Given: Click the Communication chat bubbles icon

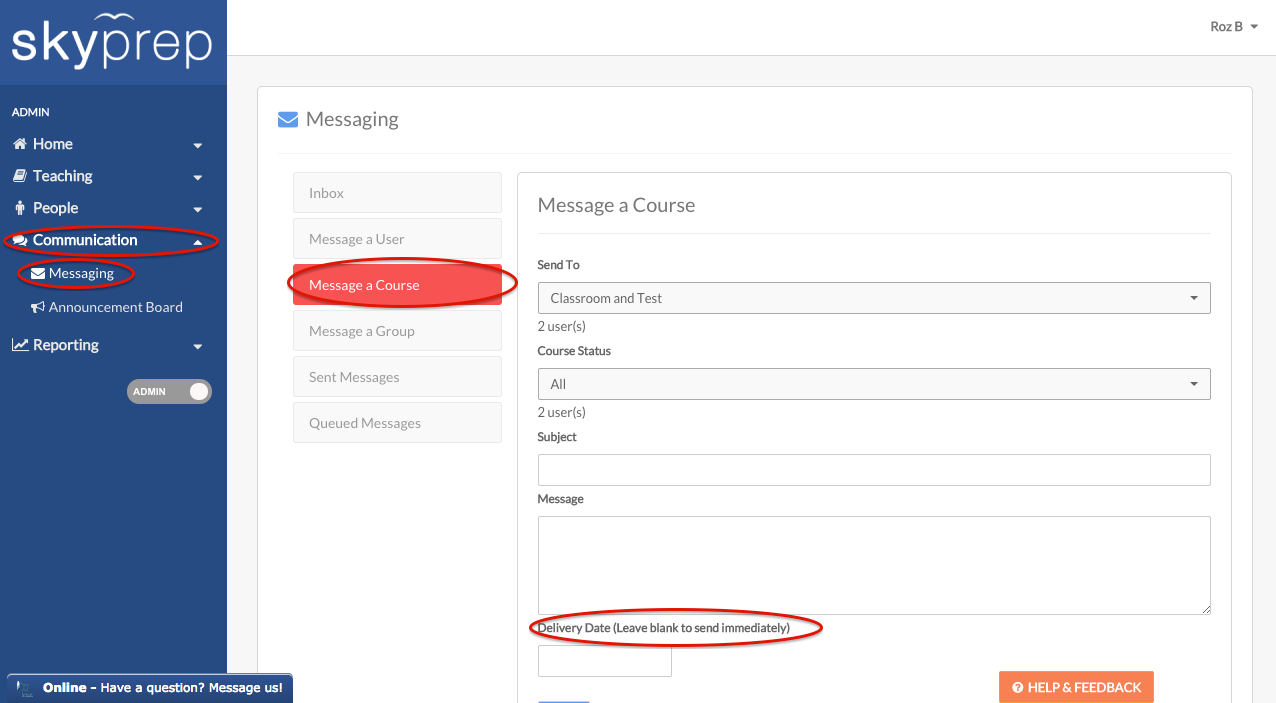Looking at the screenshot, I should [20, 241].
